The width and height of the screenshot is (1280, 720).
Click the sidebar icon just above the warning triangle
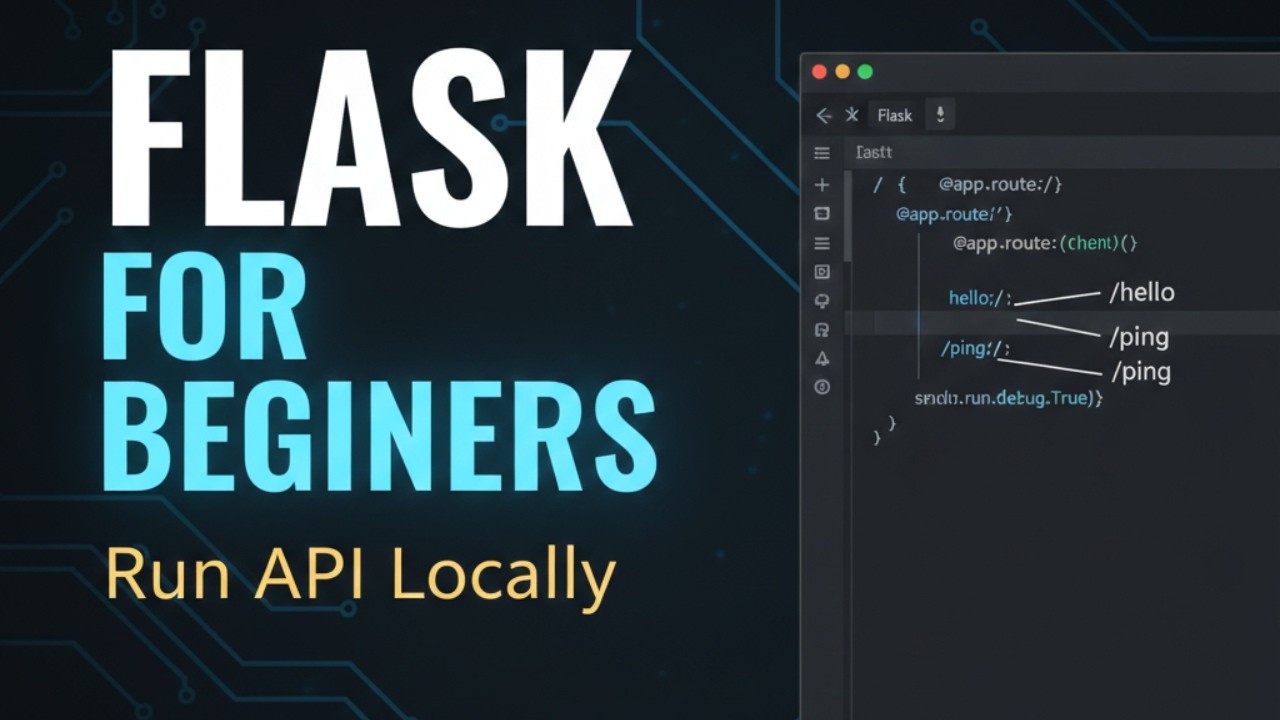pos(822,329)
